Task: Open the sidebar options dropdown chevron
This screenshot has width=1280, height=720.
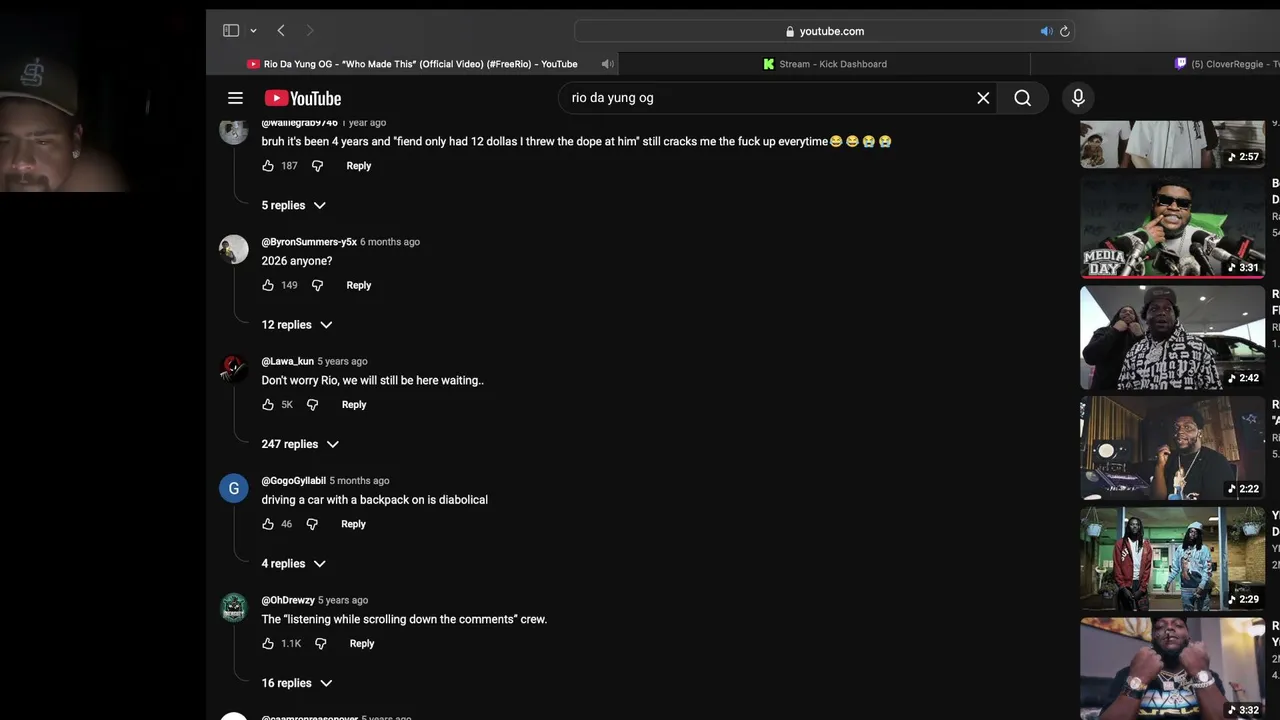Action: click(253, 31)
